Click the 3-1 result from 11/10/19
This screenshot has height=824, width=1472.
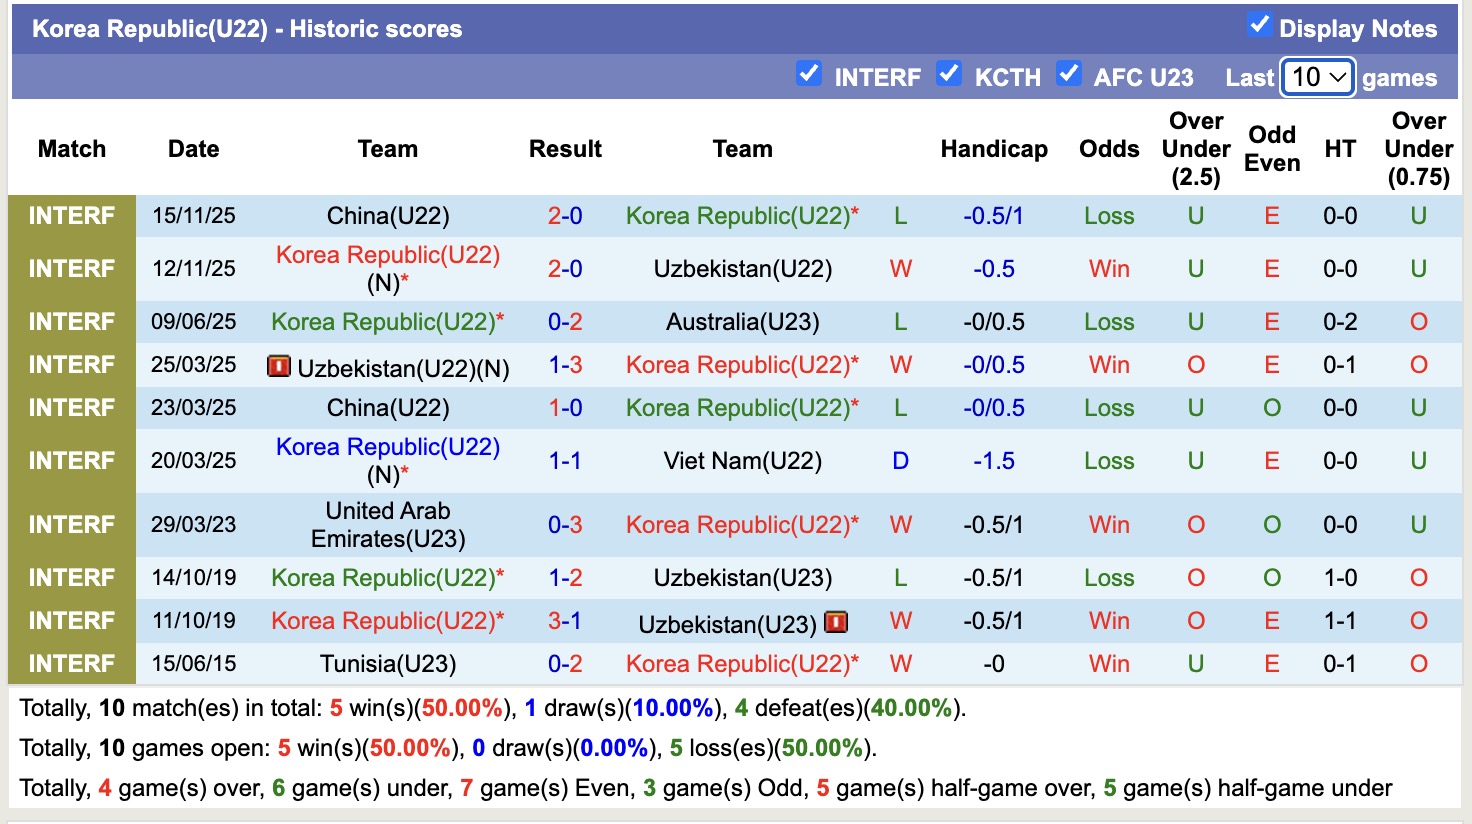pos(565,621)
